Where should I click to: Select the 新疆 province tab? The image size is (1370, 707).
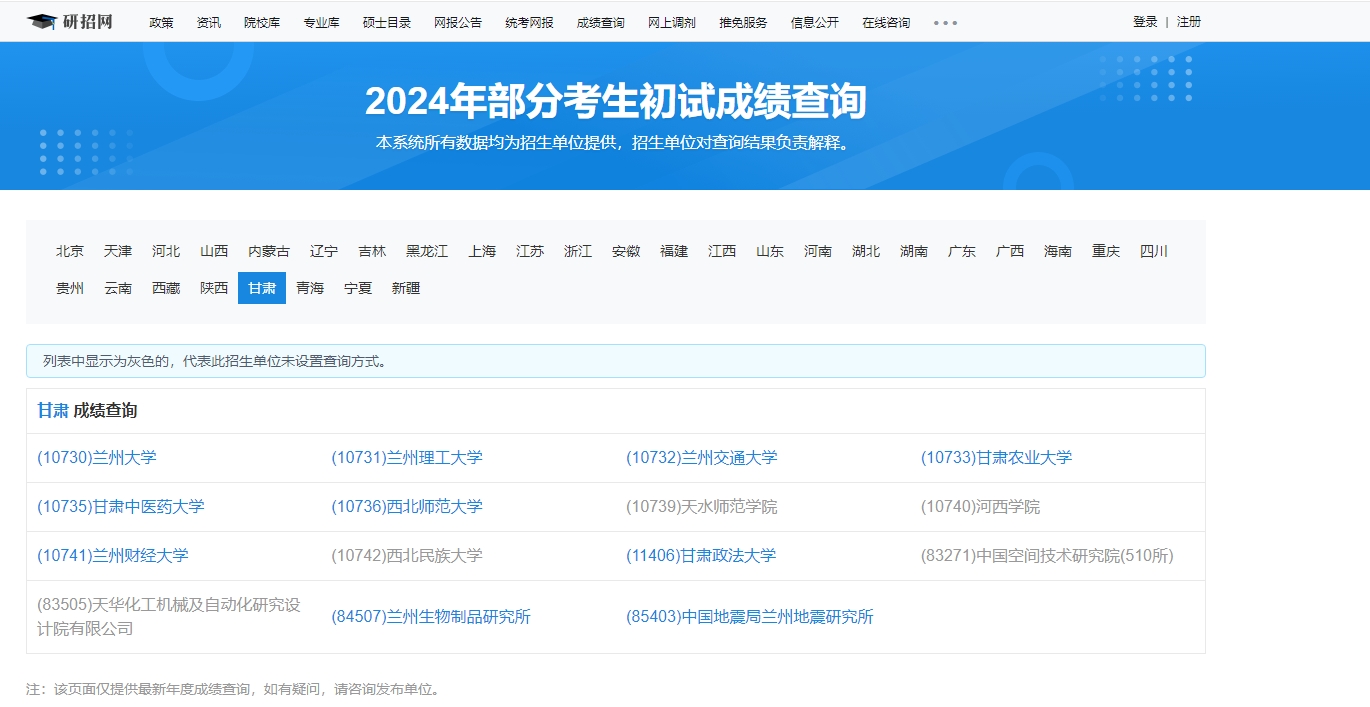tap(406, 288)
